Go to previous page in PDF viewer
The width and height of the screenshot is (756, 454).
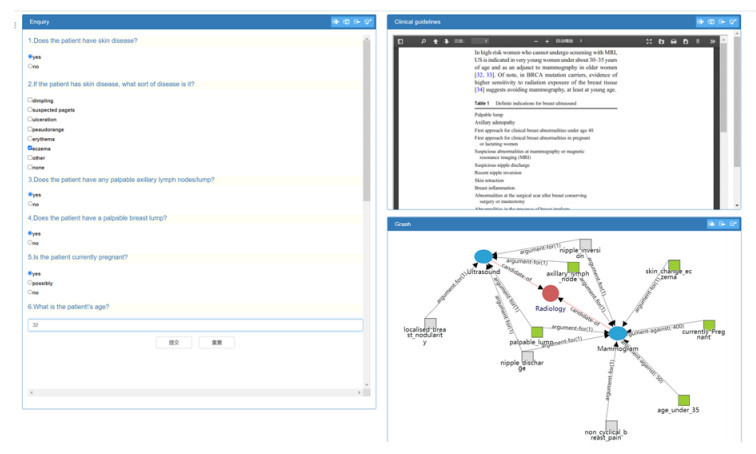[x=436, y=41]
